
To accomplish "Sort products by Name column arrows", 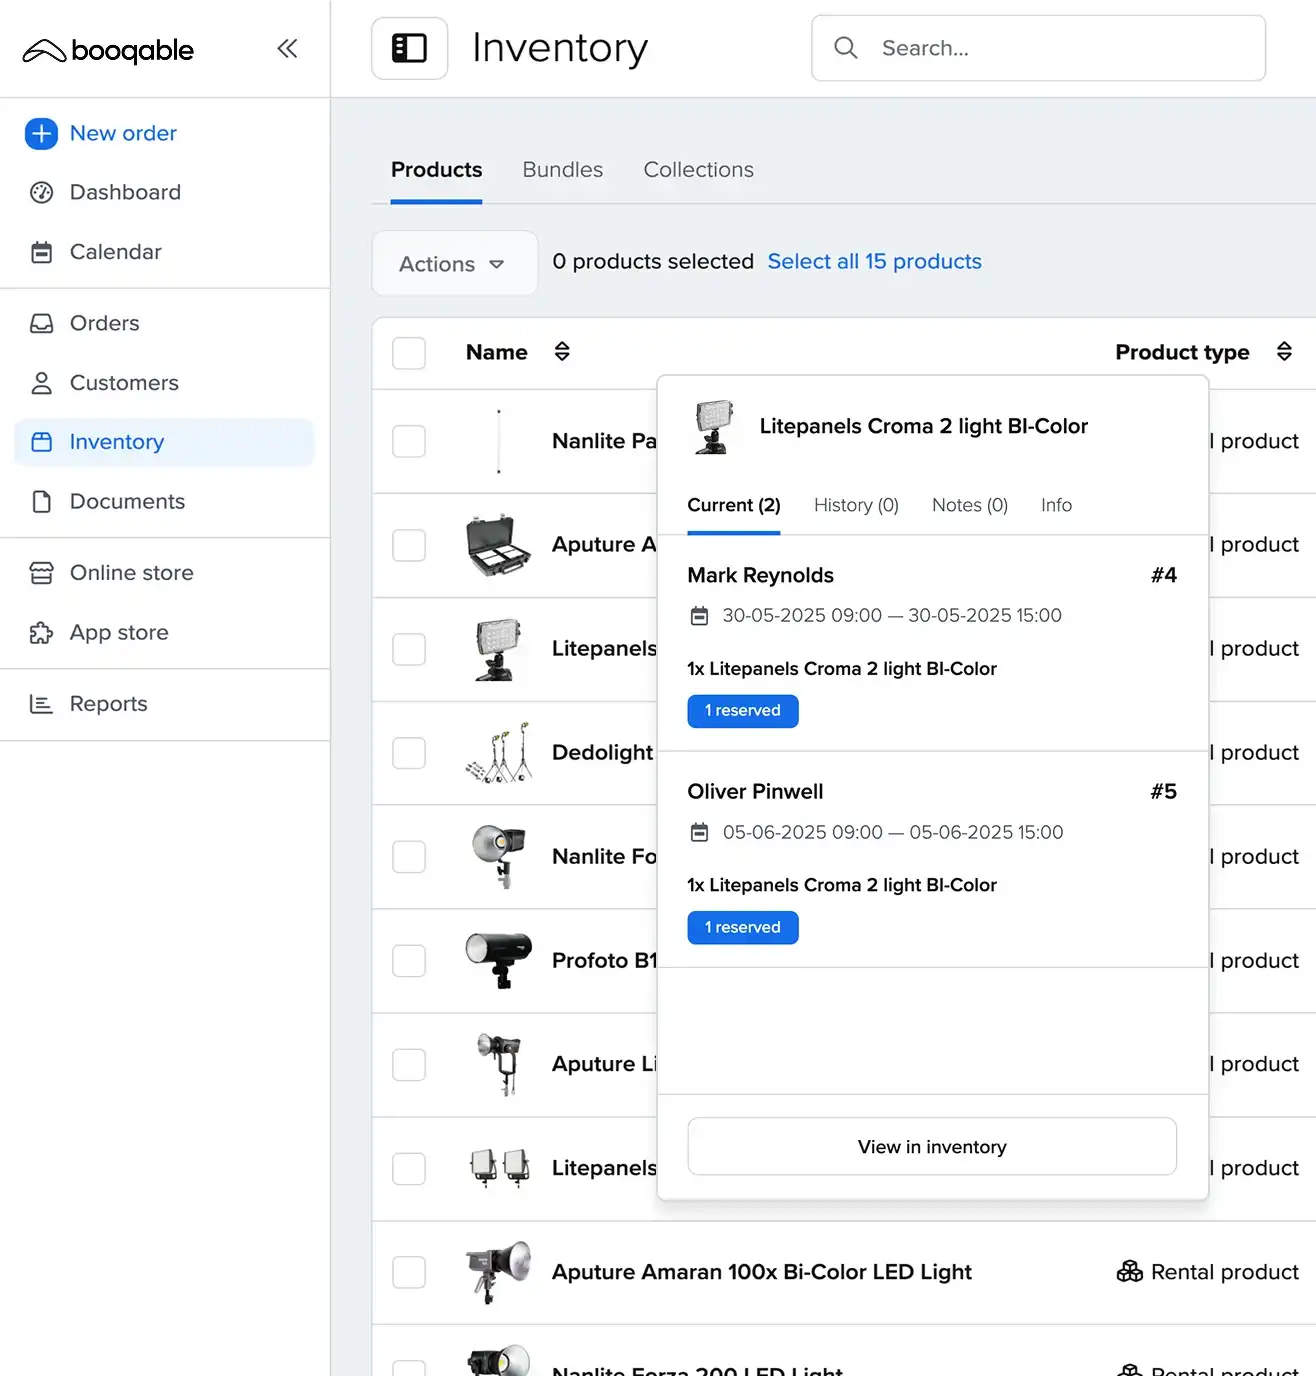I will click(x=562, y=352).
